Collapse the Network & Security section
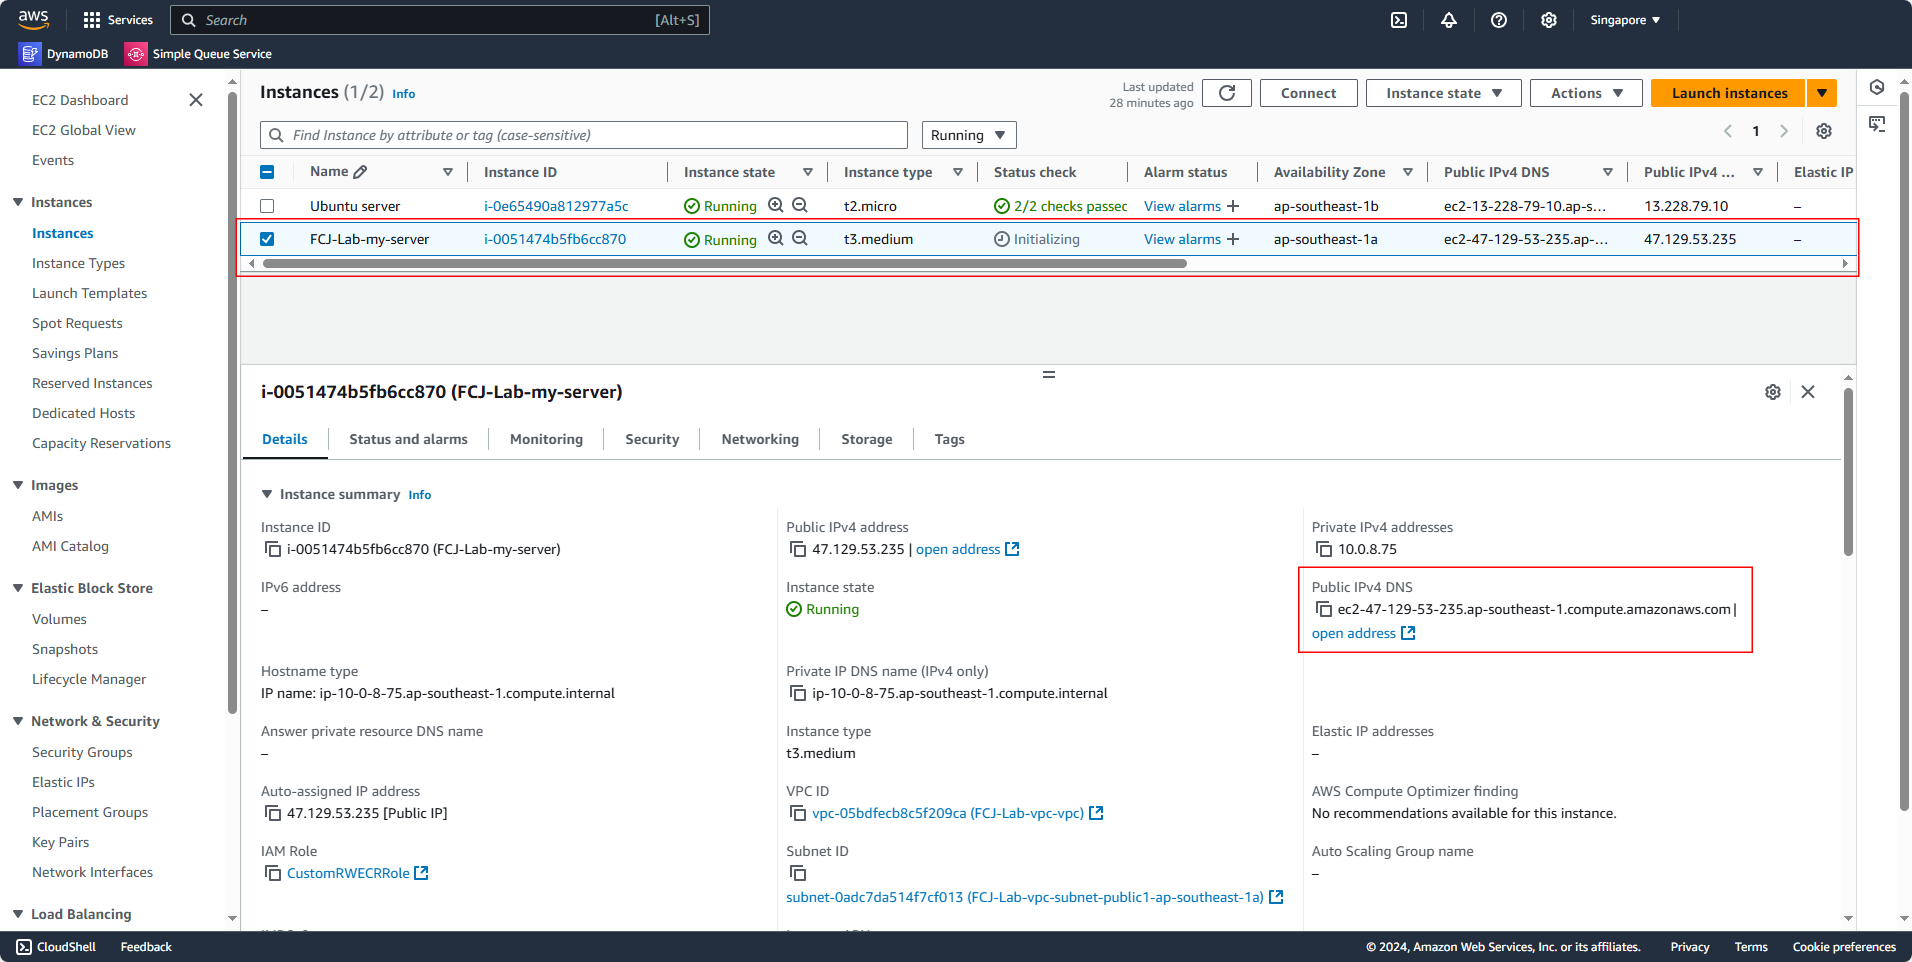This screenshot has width=1912, height=962. click(18, 721)
